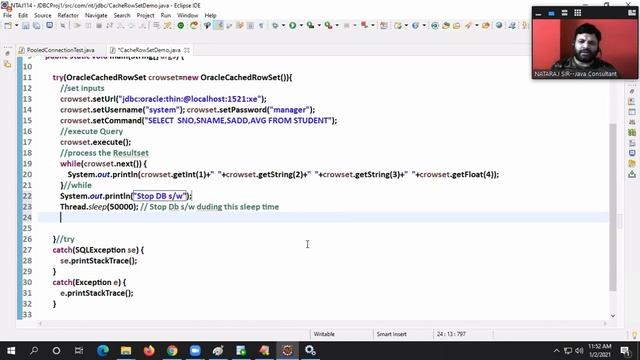Open Microsoft Edge from taskbar
The width and height of the screenshot is (640, 360).
tap(103, 351)
